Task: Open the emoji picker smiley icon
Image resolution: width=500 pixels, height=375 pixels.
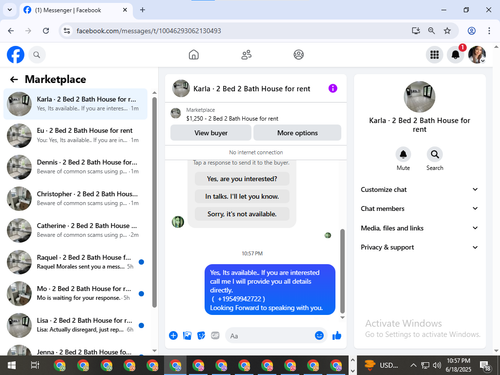Action: point(319,335)
